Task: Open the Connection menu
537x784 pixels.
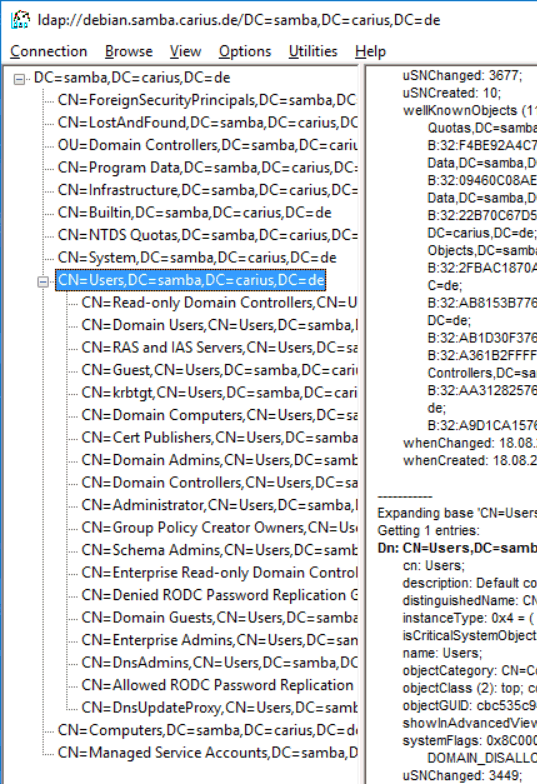Action: tap(48, 52)
